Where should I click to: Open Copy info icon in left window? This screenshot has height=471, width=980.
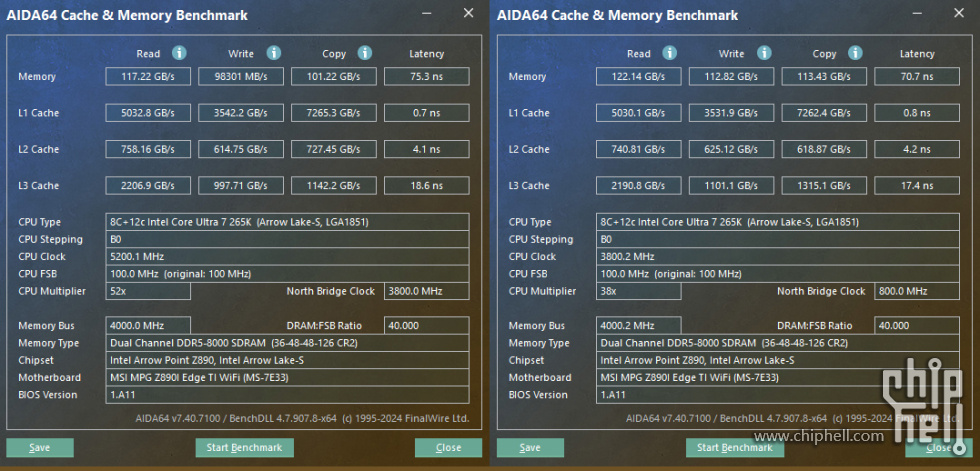pyautogui.click(x=365, y=53)
